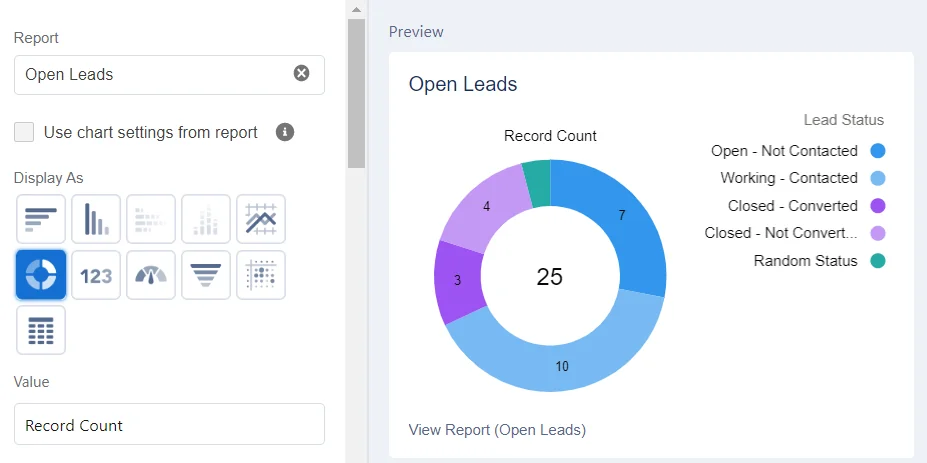Click the Report field containing Open Leads
This screenshot has height=463, width=927.
point(169,75)
